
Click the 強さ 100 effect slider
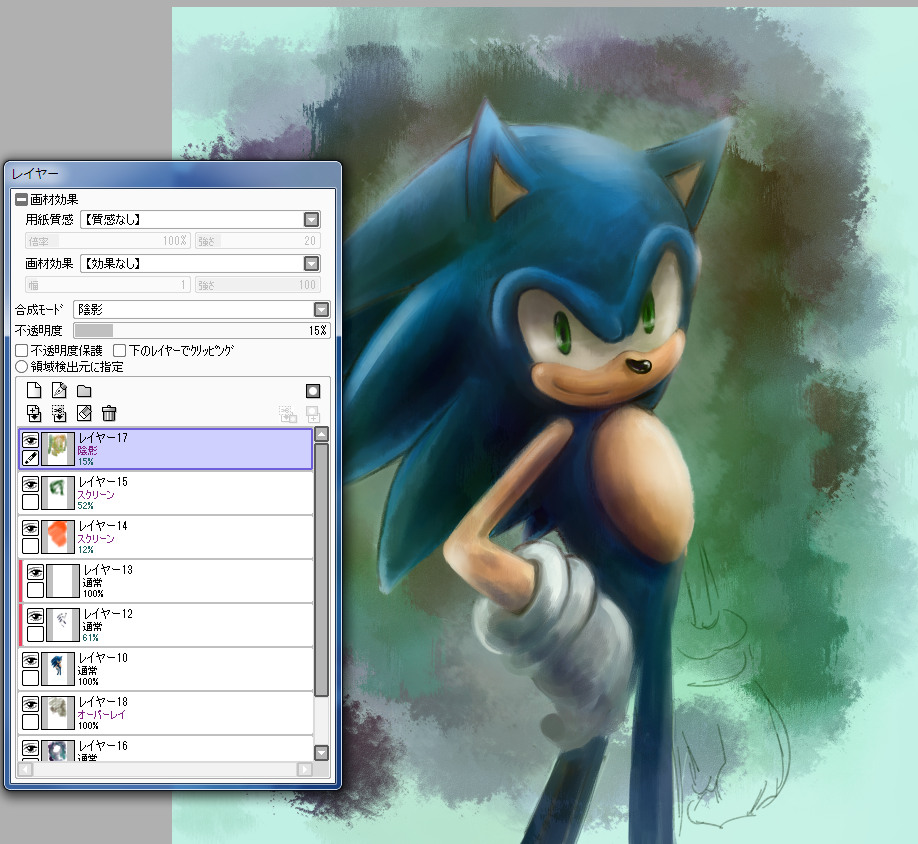click(x=258, y=285)
